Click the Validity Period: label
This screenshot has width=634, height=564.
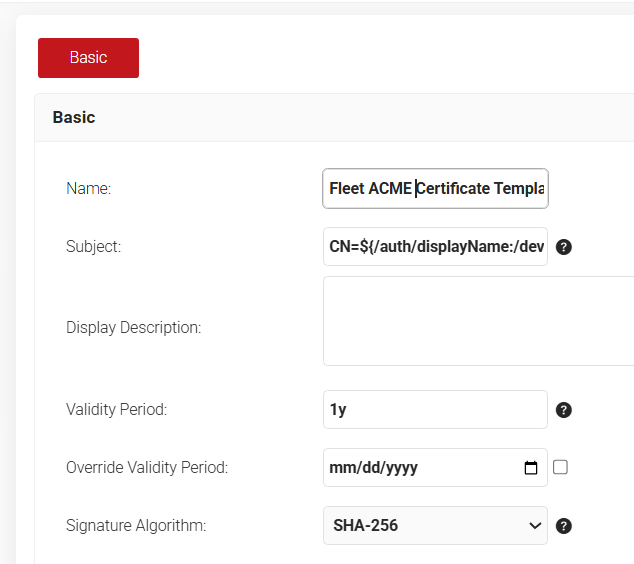click(x=116, y=410)
